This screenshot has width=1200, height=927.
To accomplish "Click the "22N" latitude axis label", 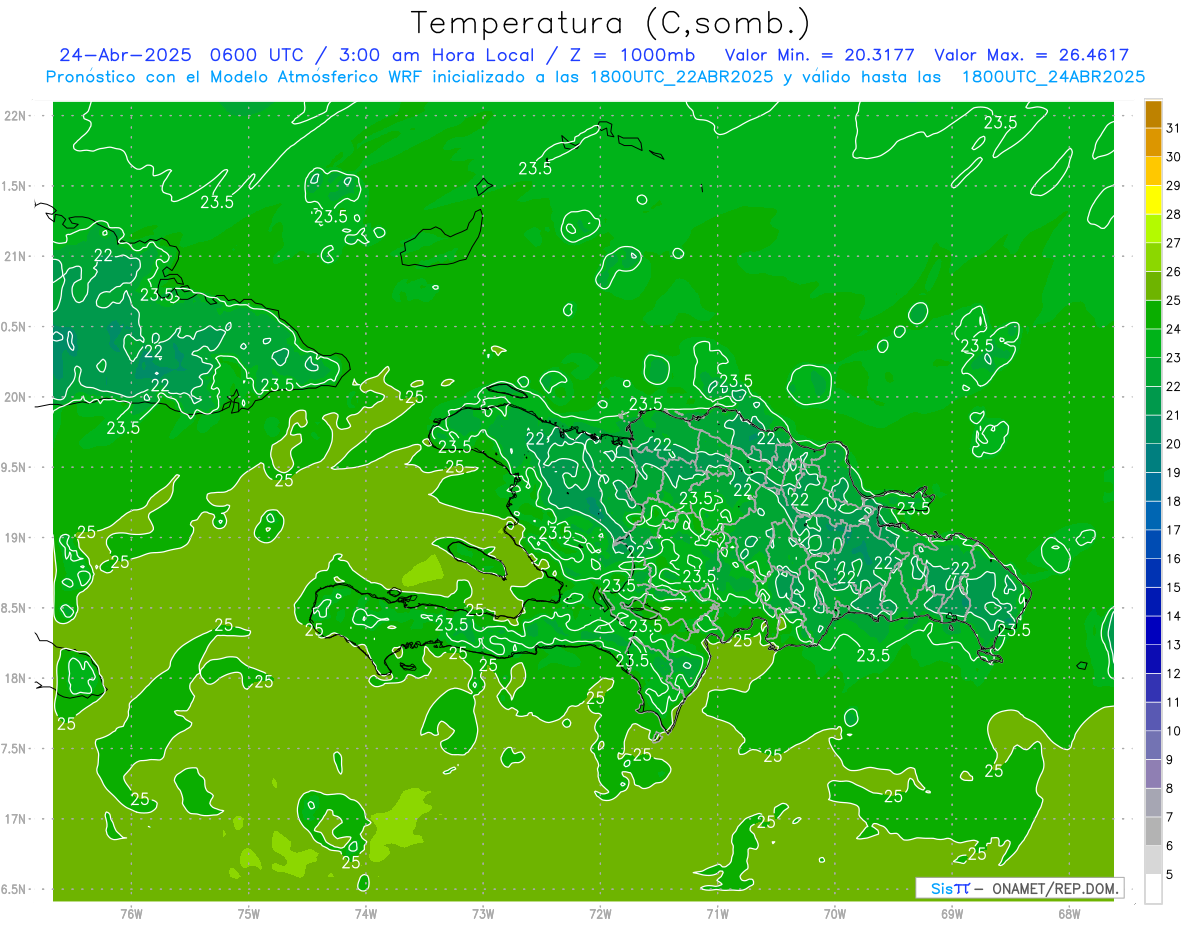I will click(x=16, y=116).
